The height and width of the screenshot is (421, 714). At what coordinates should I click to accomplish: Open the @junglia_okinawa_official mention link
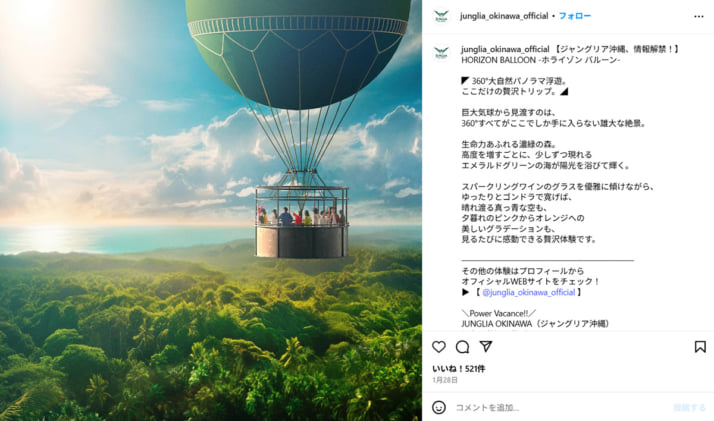coord(528,292)
